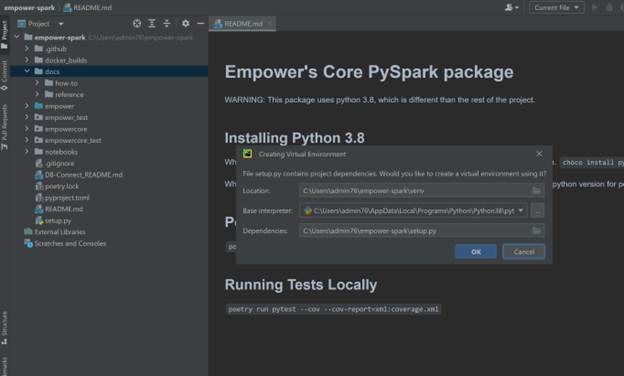
Task: Close the README.md editor tab
Action: 269,23
